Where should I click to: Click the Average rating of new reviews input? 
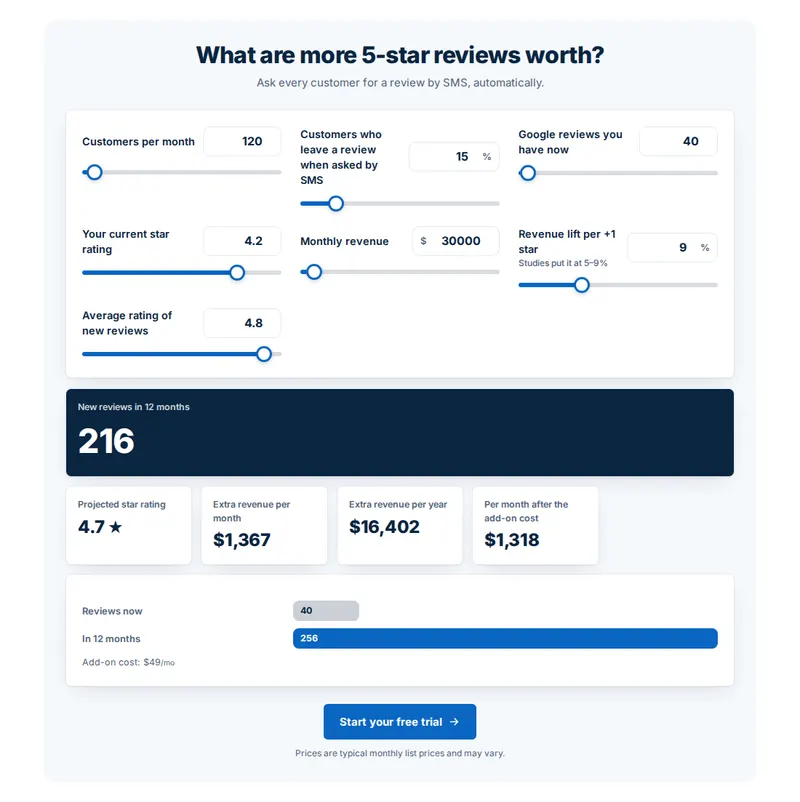coord(242,323)
